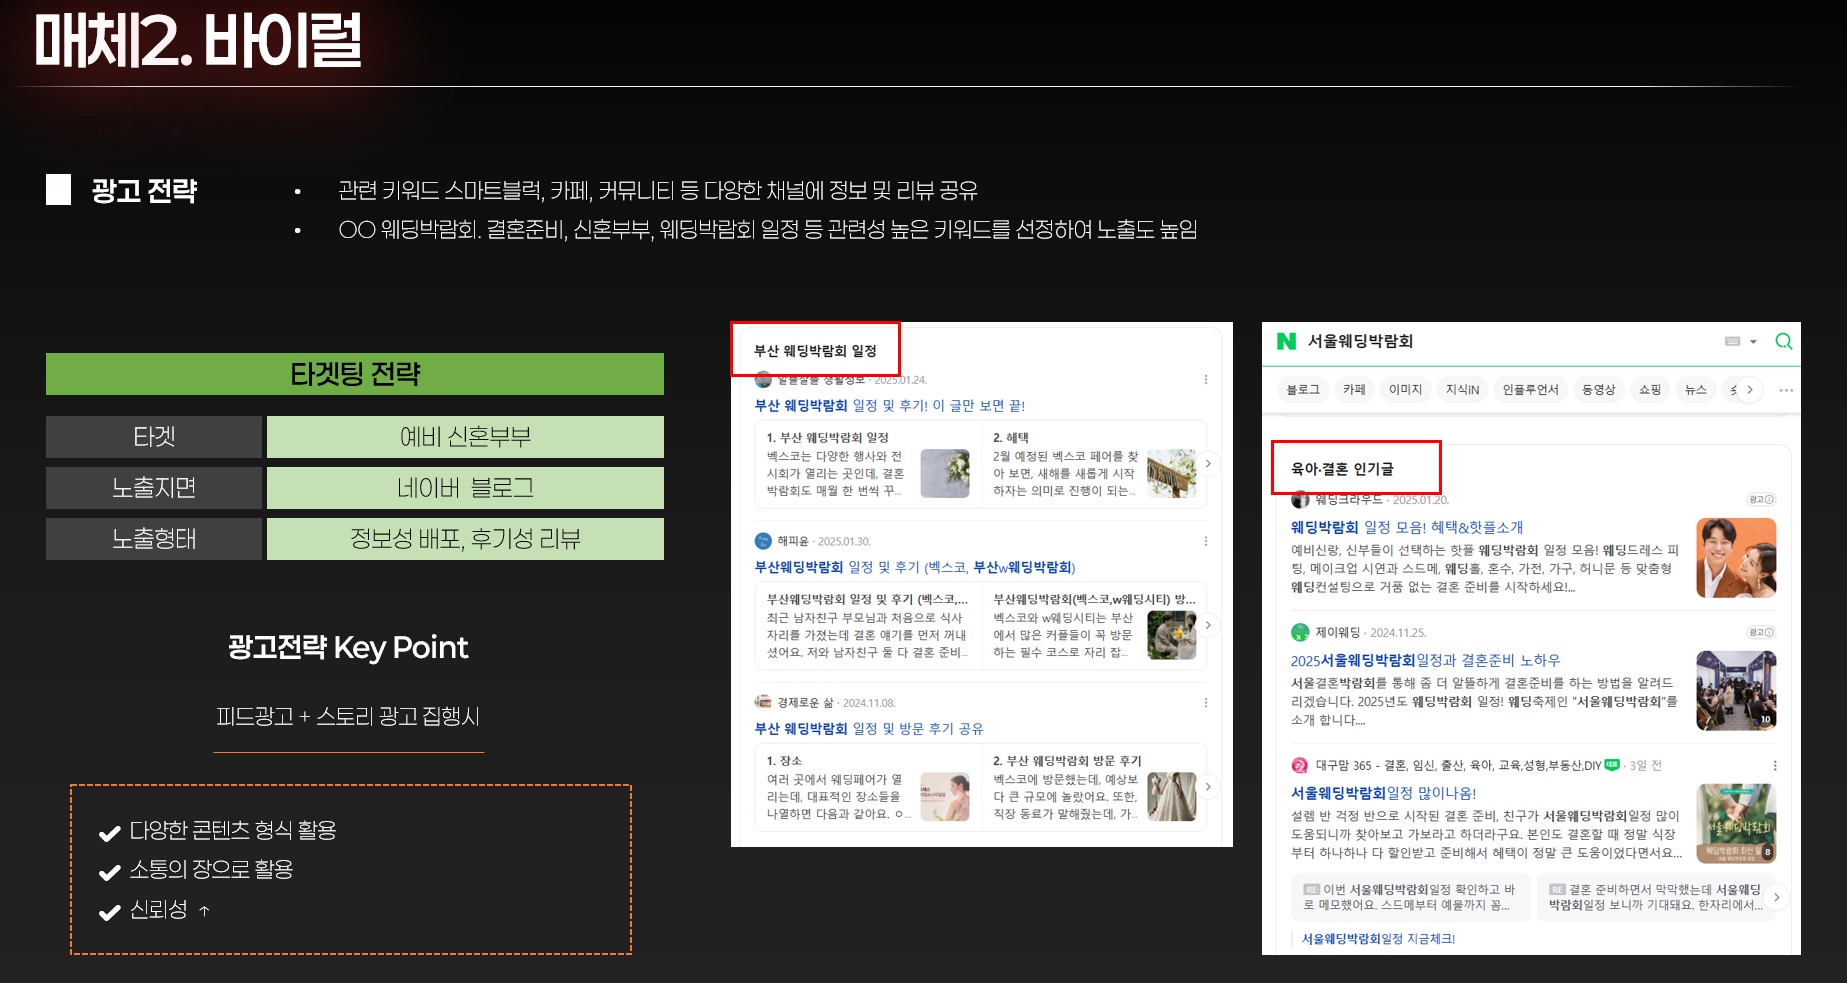Screen dimensions: 1847x983
Task: Select the 인플루언서 tab
Action: tap(1530, 390)
